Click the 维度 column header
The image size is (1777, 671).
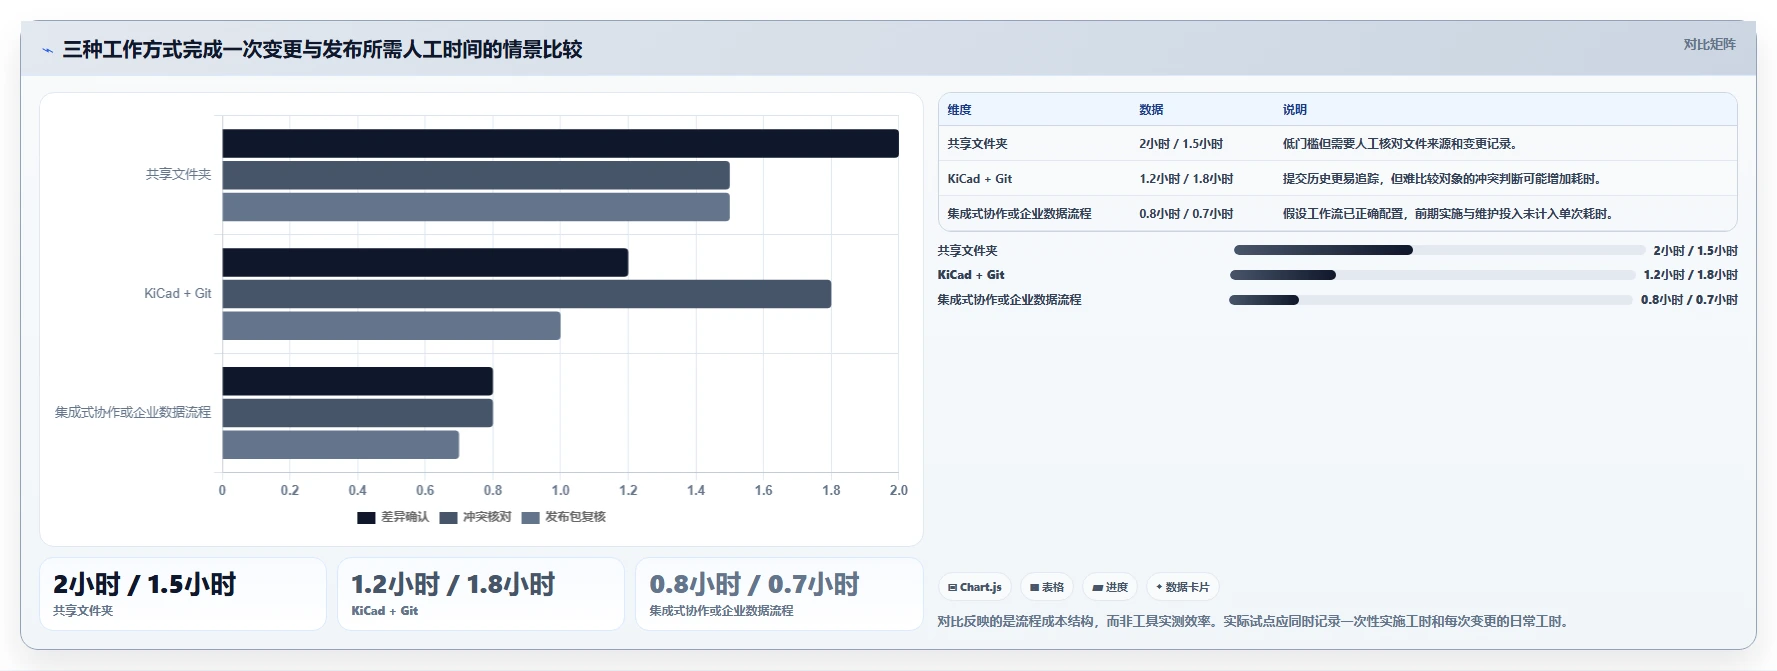pyautogui.click(x=959, y=110)
